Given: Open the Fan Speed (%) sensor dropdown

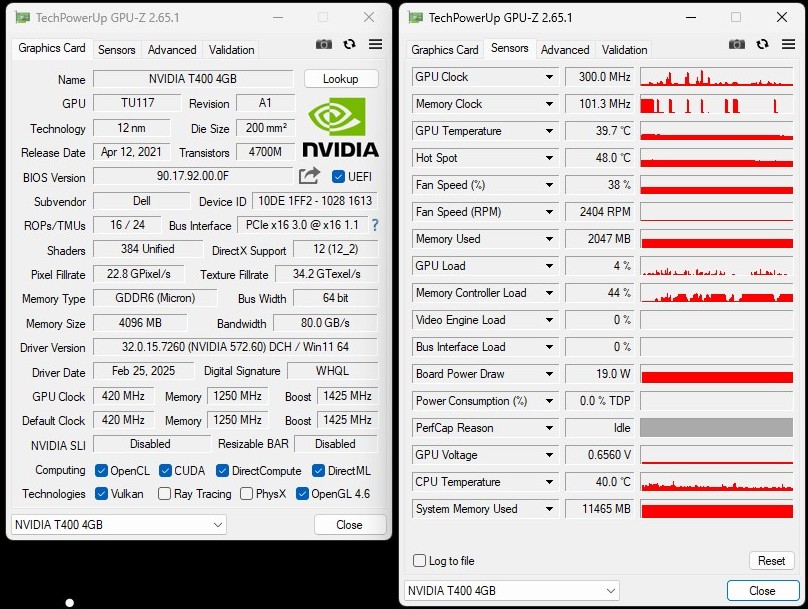Looking at the screenshot, I should [549, 184].
